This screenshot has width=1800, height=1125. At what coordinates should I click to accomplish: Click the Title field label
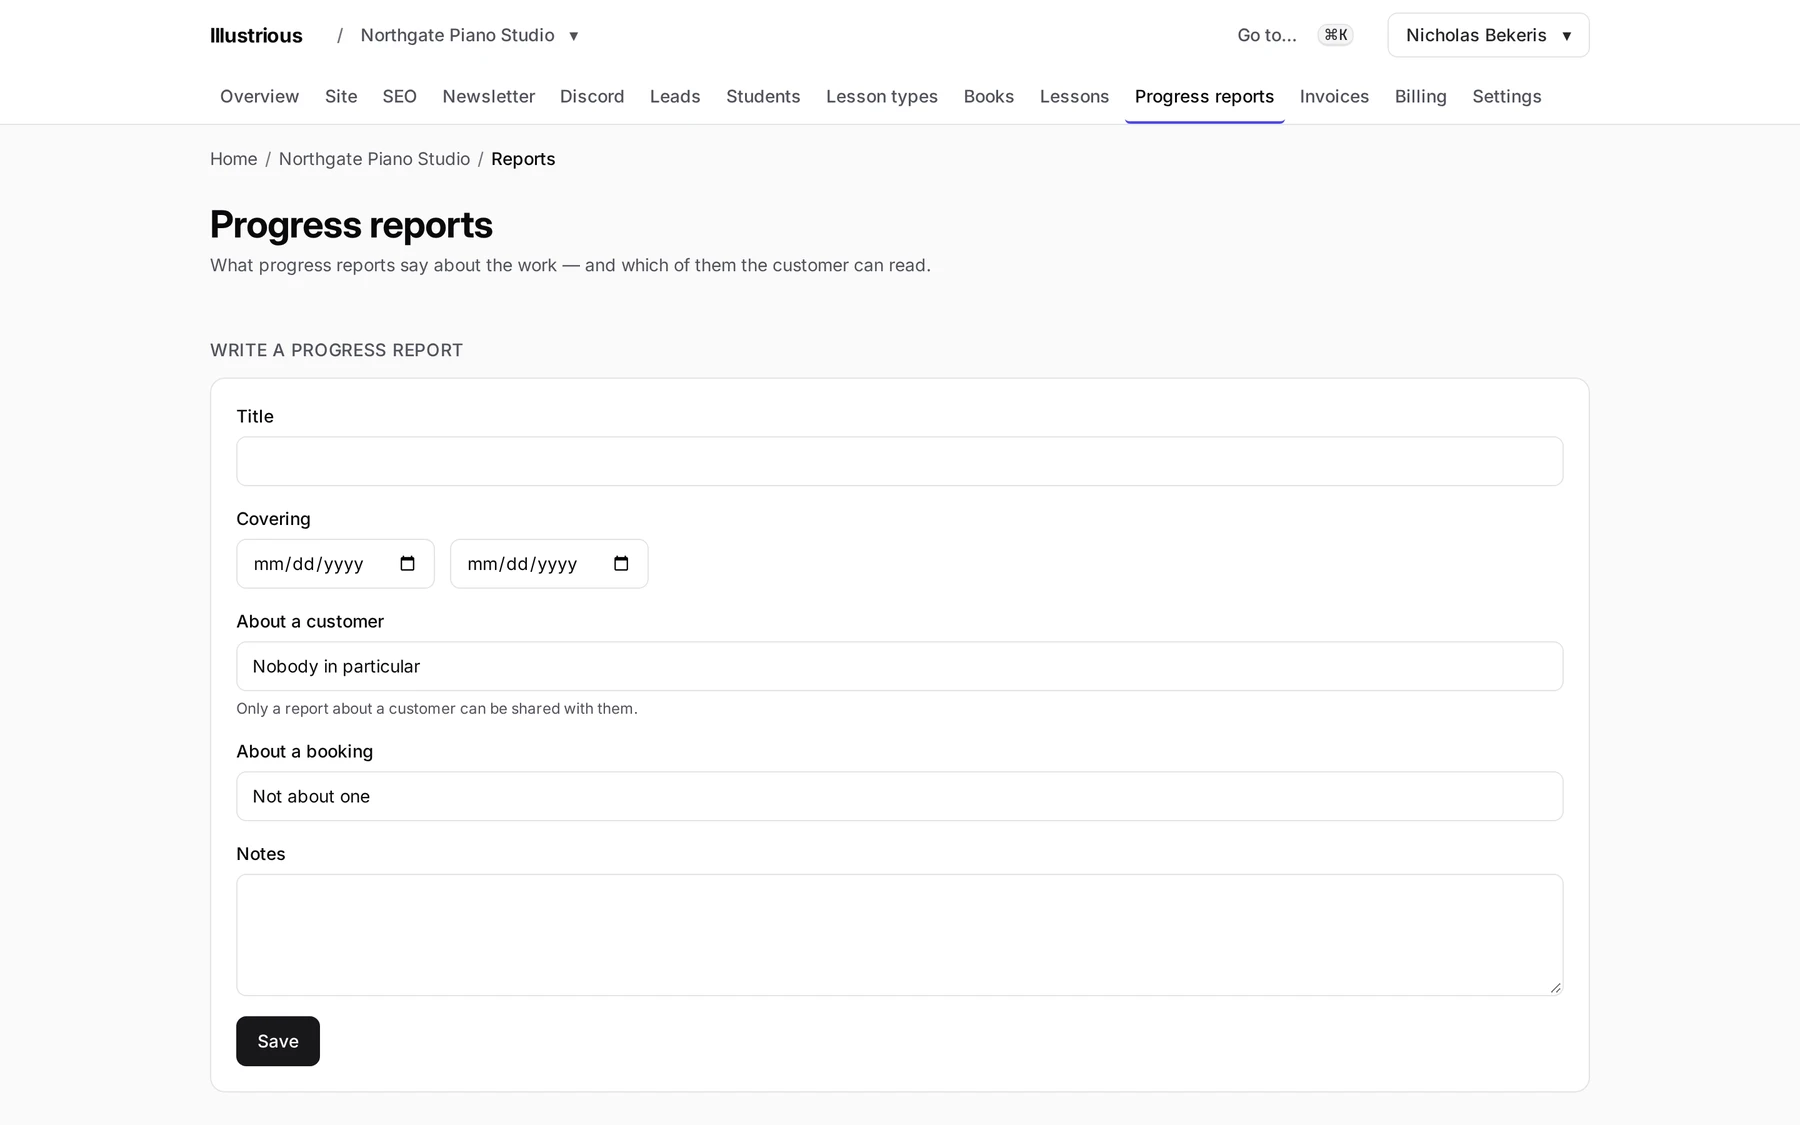[x=255, y=416]
